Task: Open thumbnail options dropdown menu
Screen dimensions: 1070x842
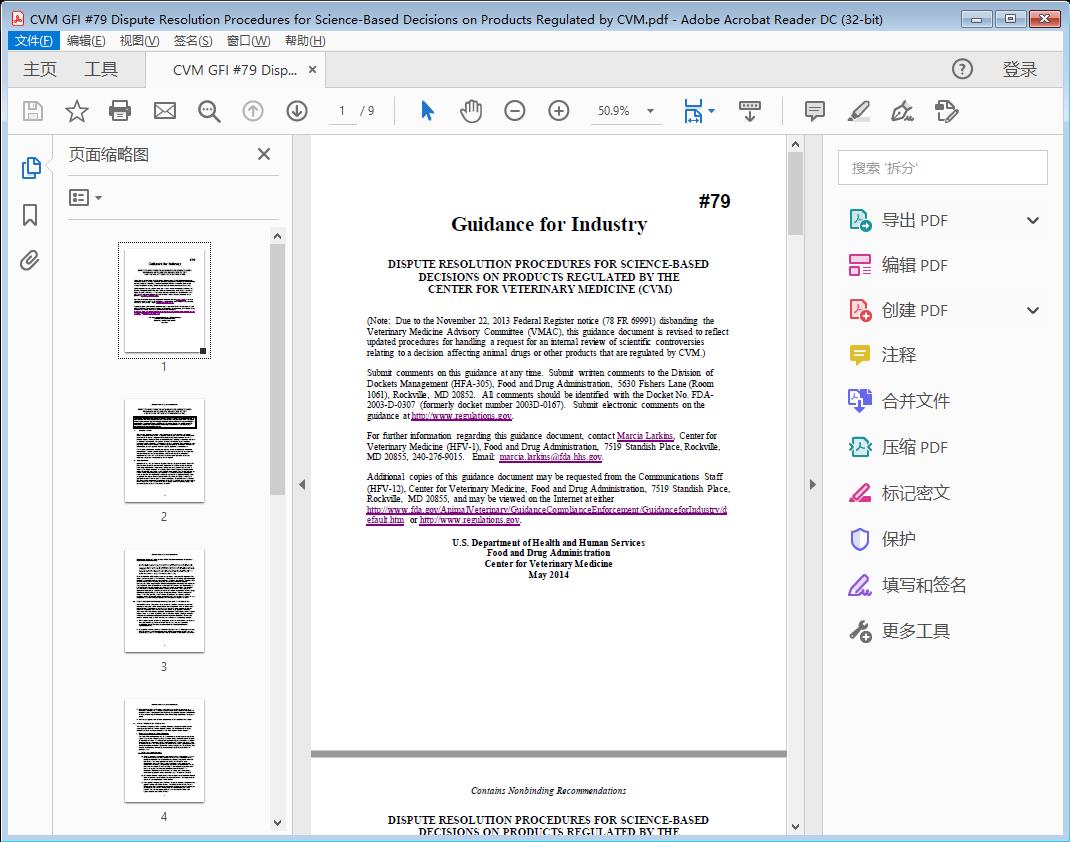Action: (x=86, y=198)
